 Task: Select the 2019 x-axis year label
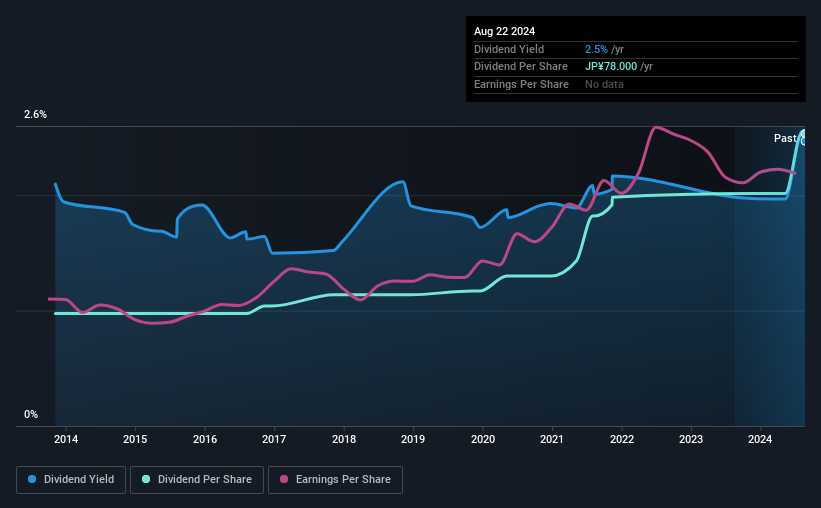click(x=413, y=439)
